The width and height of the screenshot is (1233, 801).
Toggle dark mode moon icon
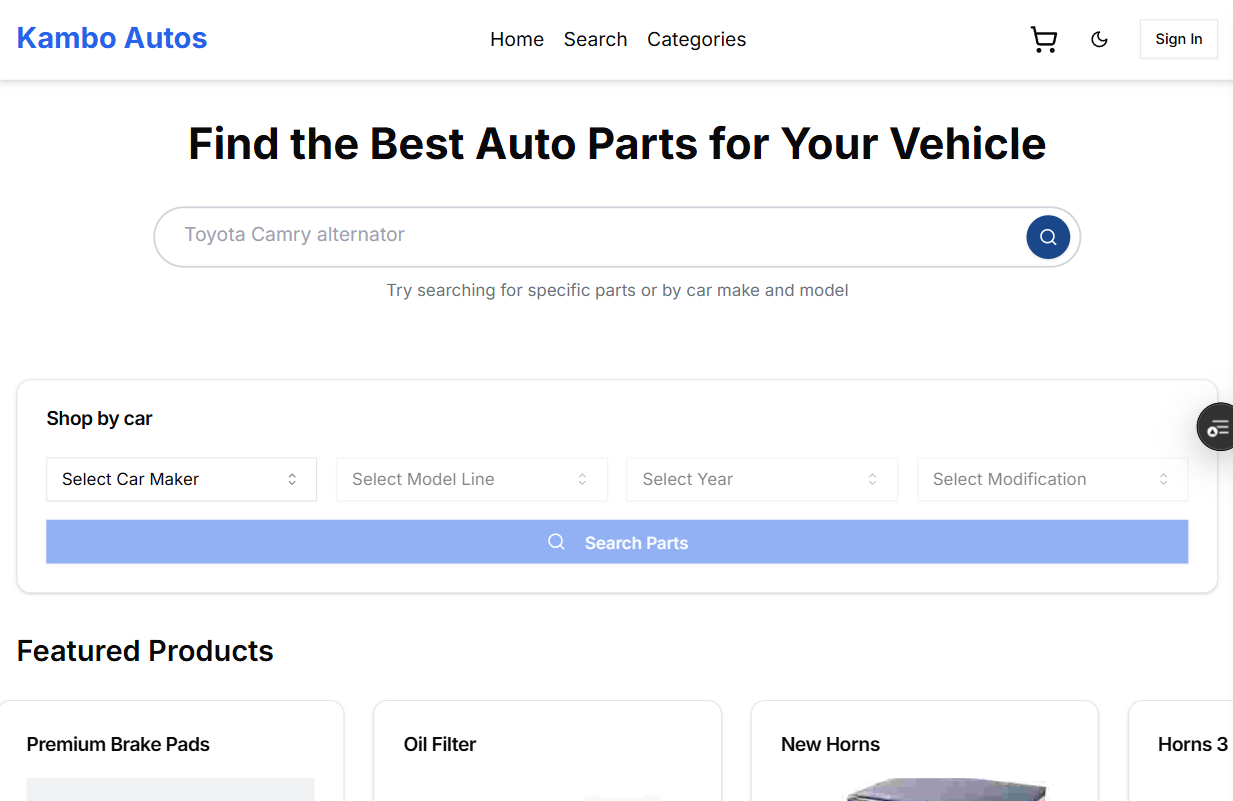1099,40
